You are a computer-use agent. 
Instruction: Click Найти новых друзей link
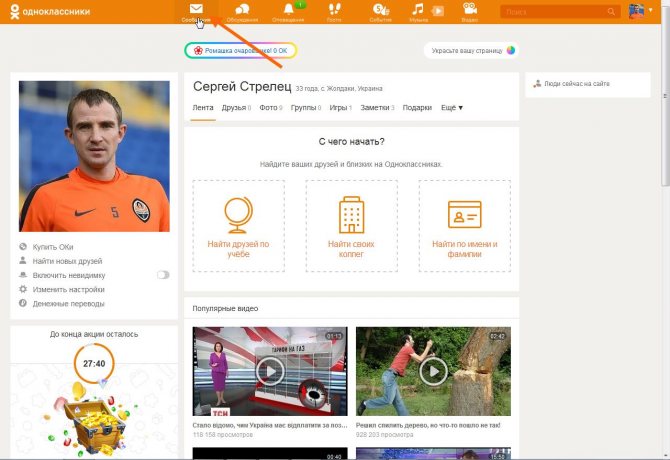click(68, 261)
